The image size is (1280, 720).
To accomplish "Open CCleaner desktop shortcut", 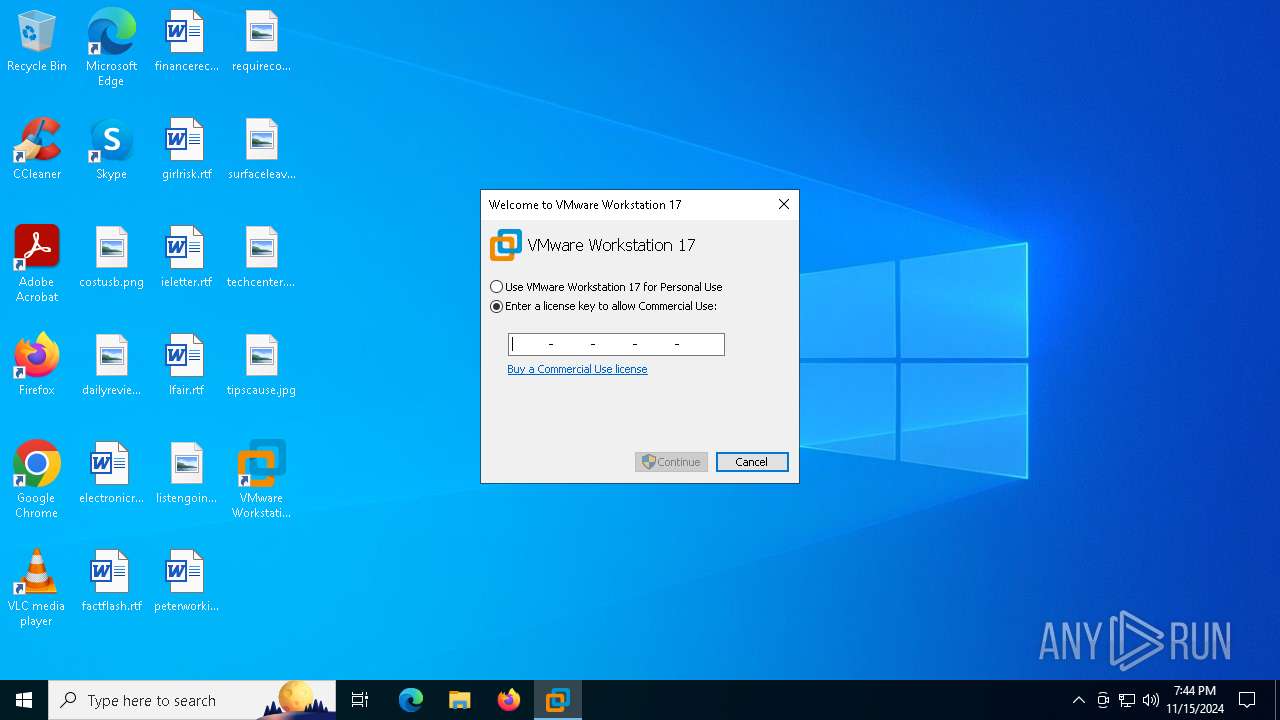I will (37, 150).
